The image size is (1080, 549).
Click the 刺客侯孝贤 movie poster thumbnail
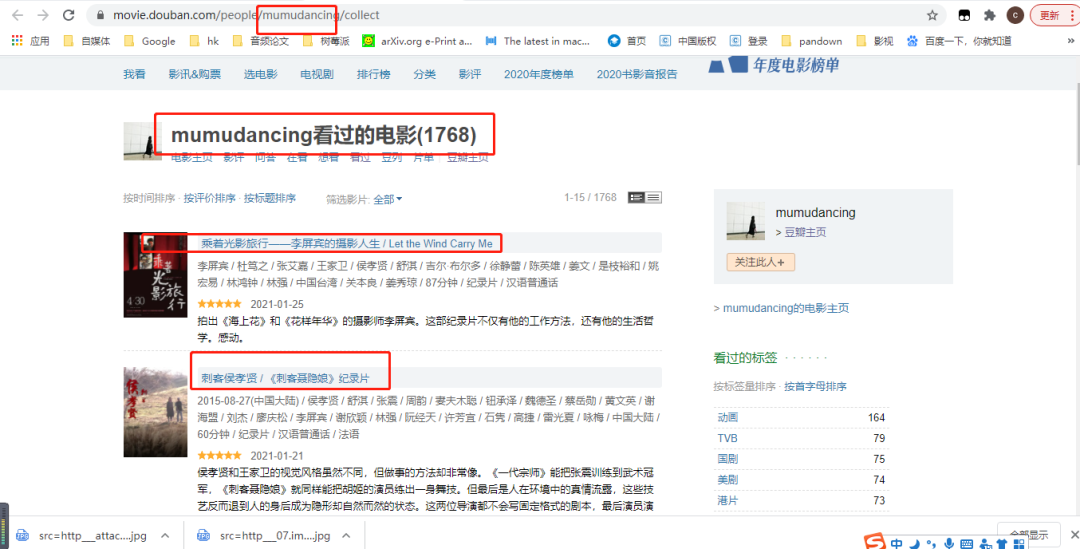tap(156, 412)
